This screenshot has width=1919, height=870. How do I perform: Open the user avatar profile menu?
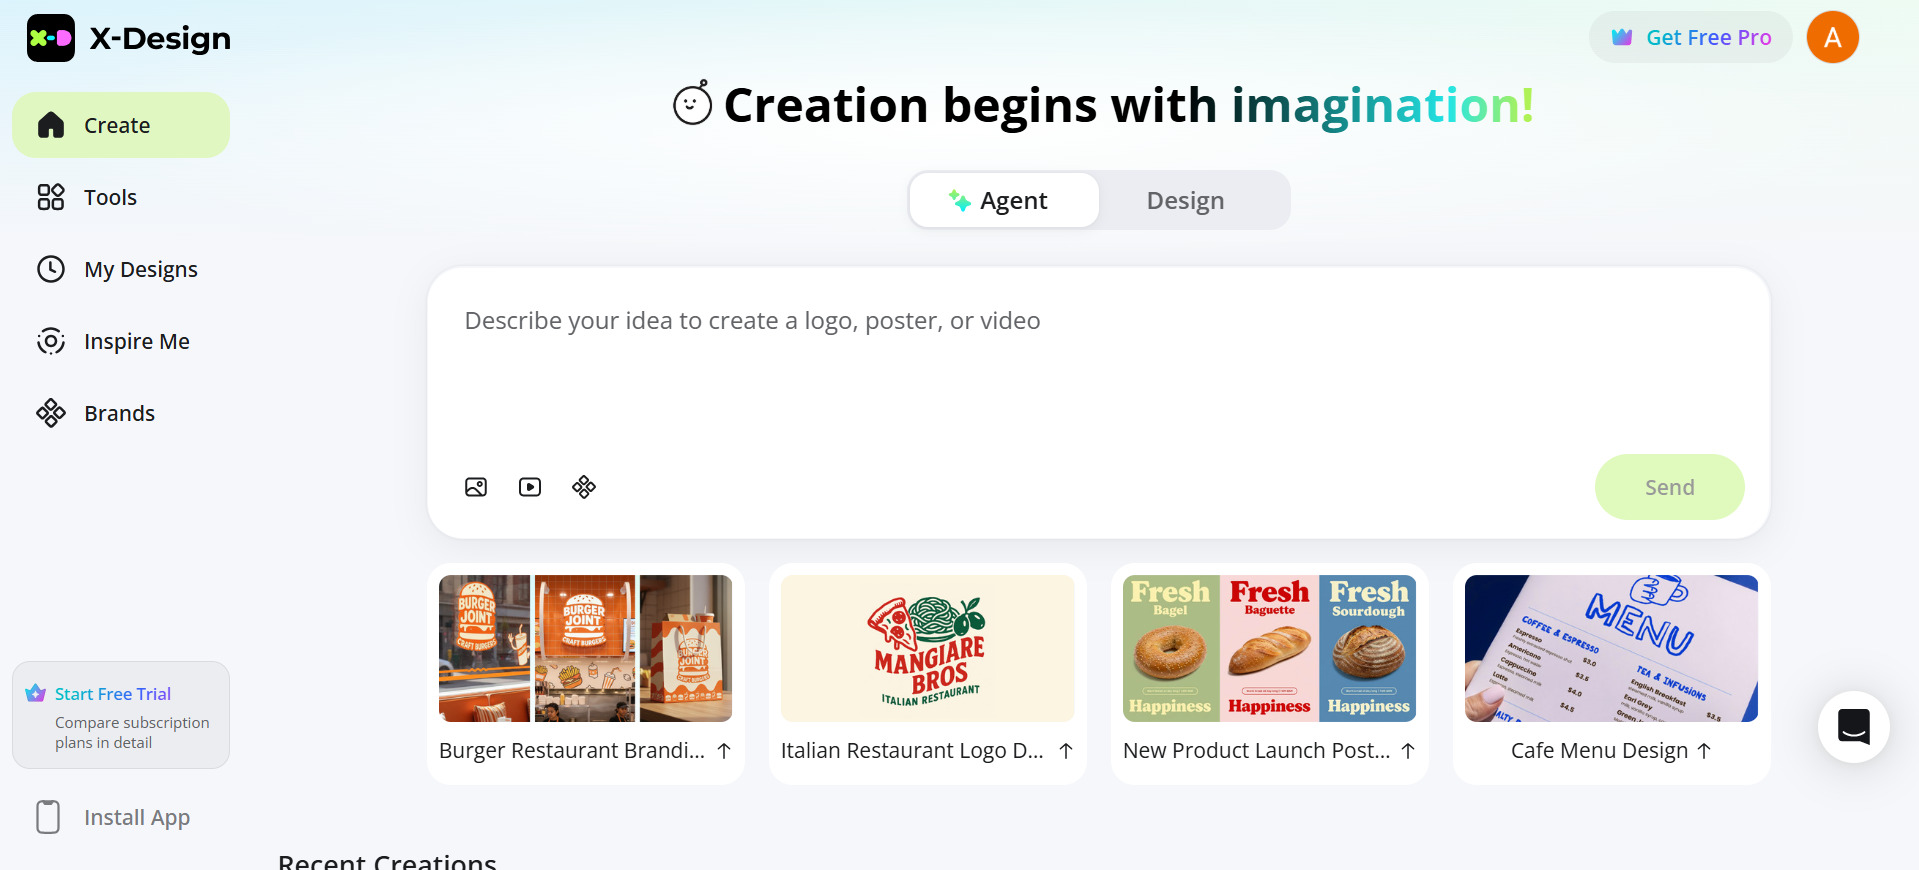coord(1832,38)
